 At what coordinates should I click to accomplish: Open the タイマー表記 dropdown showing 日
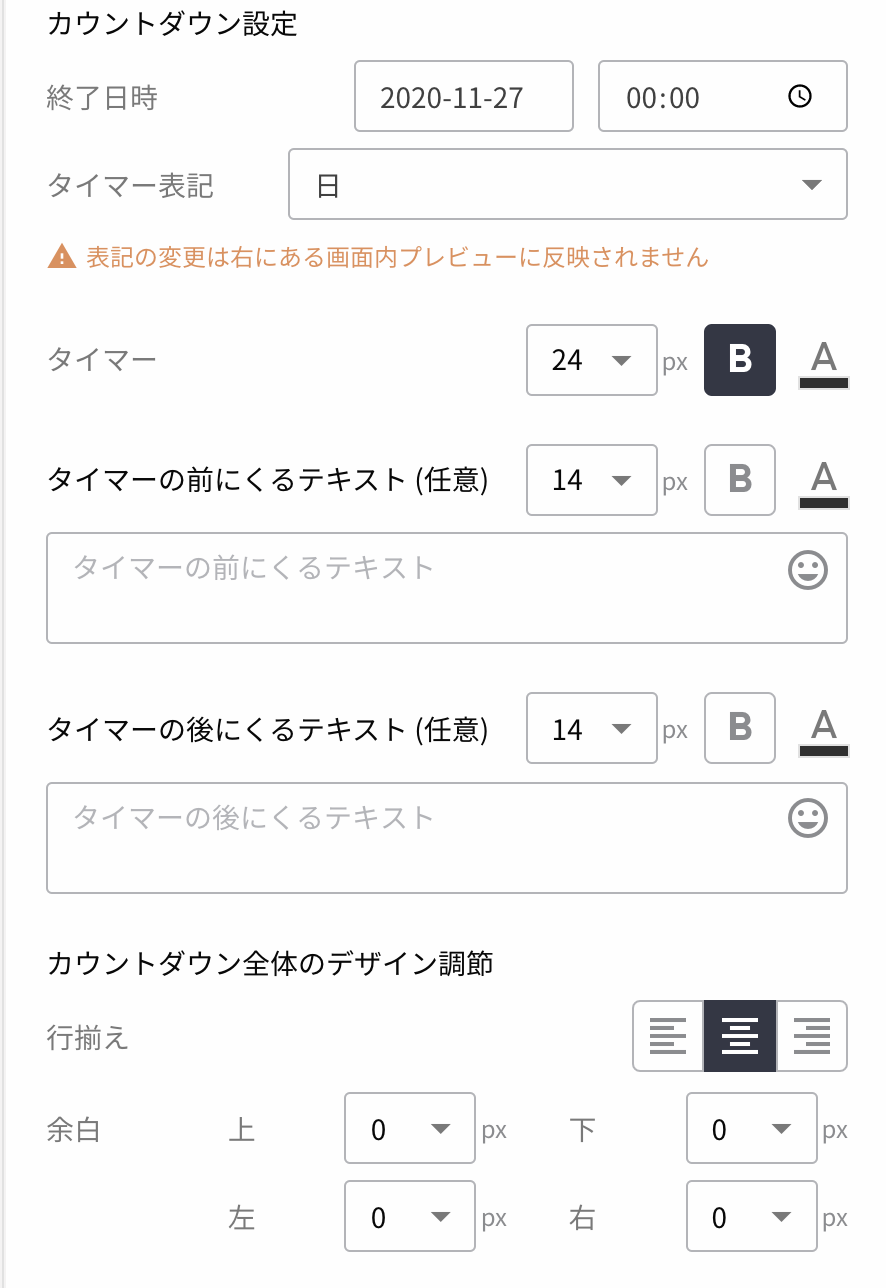[x=568, y=184]
